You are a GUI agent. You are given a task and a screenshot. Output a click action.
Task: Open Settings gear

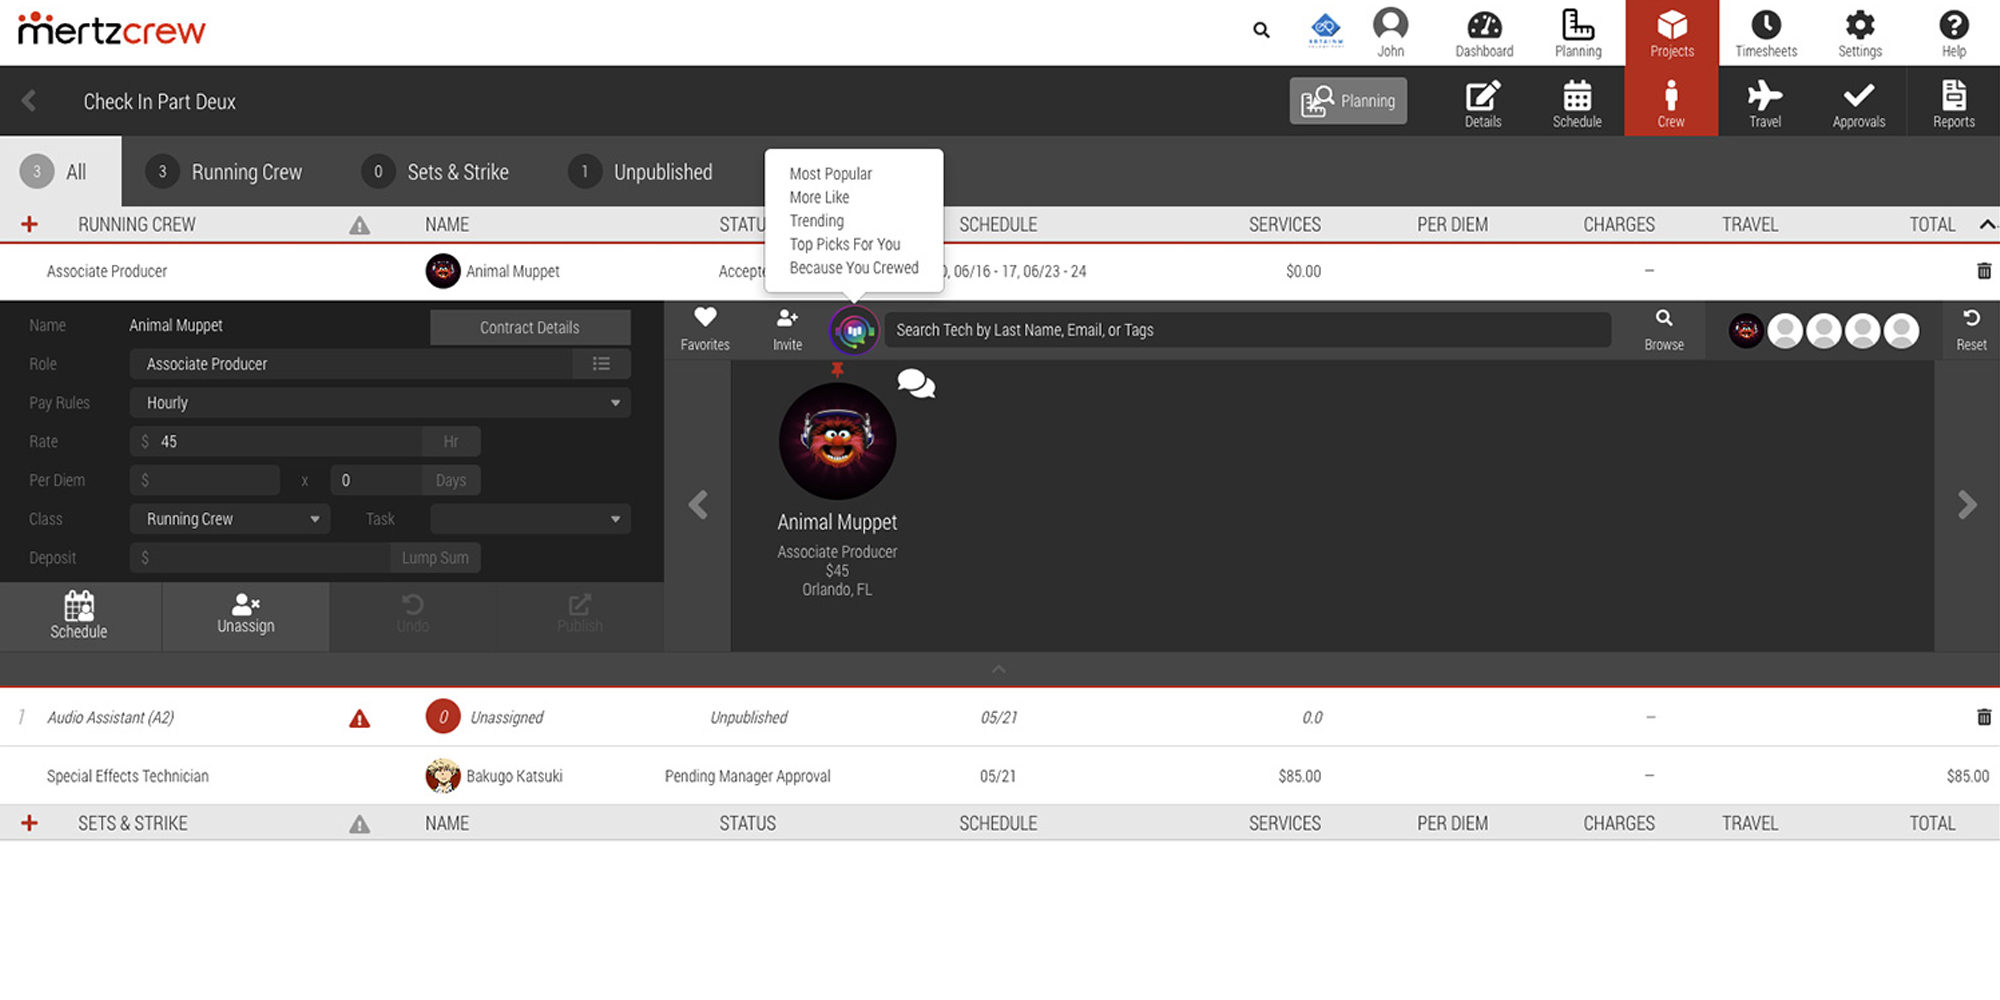(1860, 33)
